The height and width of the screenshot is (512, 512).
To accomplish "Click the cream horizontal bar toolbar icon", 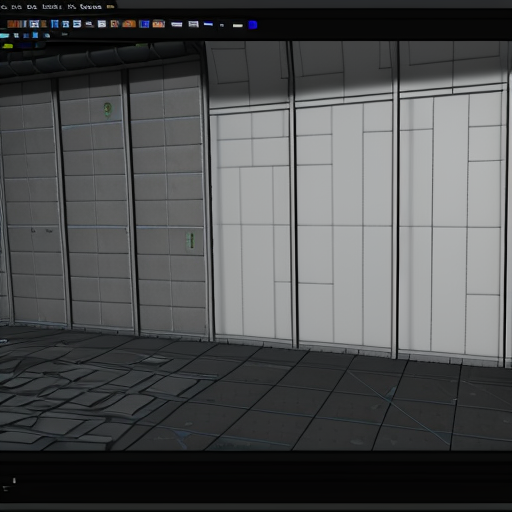I will click(x=238, y=25).
